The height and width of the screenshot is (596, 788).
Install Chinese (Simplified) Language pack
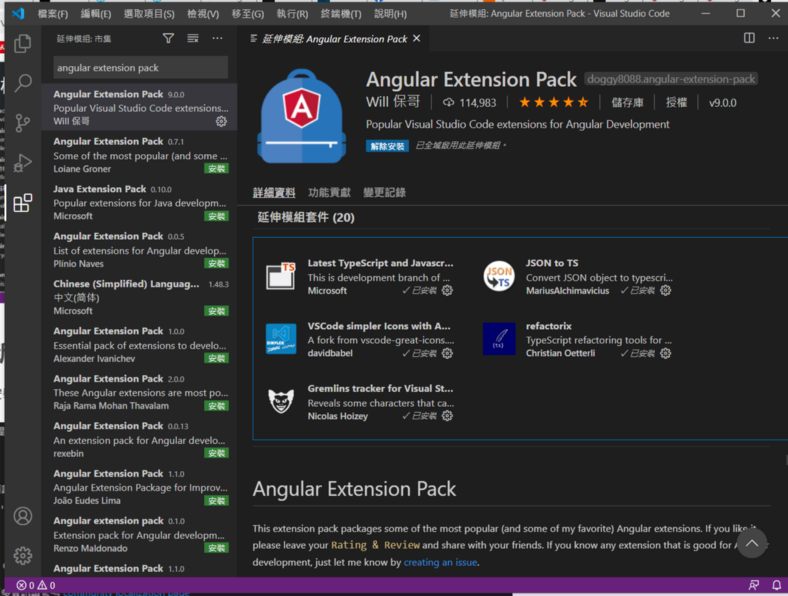click(217, 311)
